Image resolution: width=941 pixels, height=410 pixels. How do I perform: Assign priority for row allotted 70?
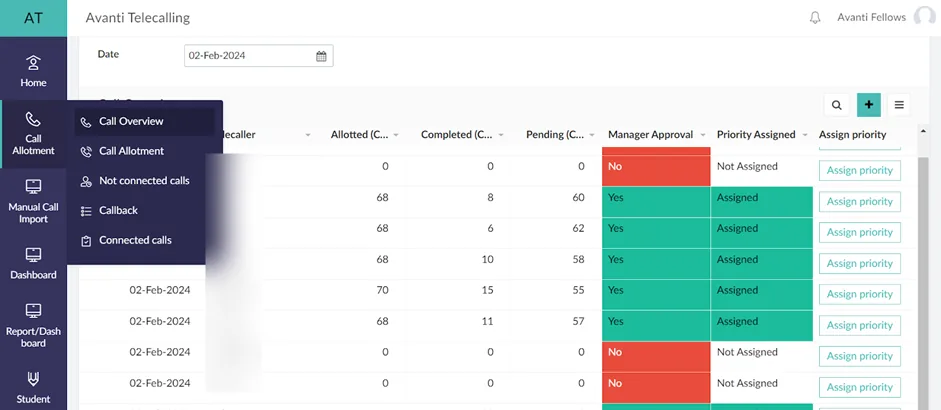[x=859, y=294]
